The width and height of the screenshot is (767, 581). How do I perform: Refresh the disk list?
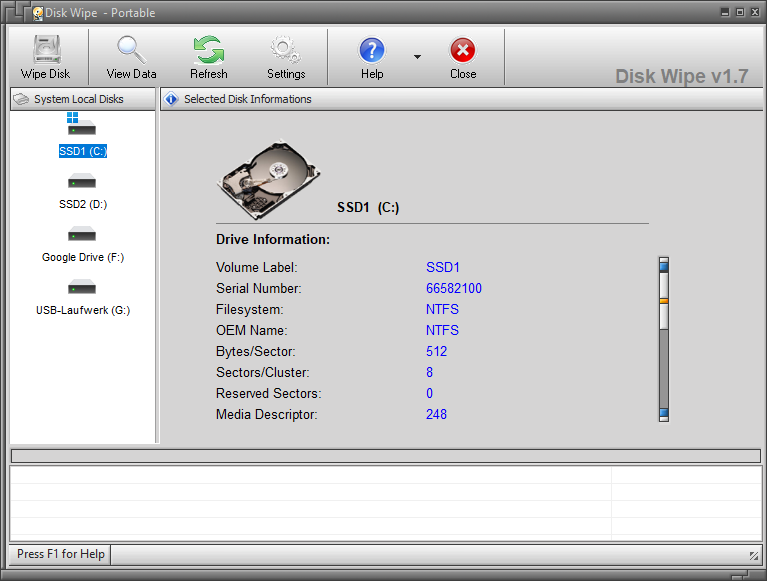tap(209, 49)
